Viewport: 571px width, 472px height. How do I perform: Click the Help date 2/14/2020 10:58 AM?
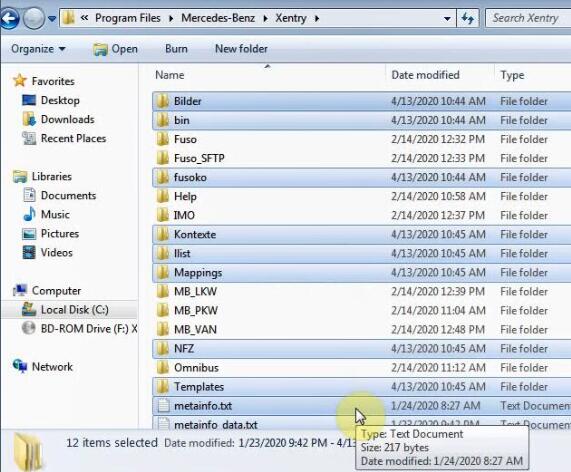438,196
